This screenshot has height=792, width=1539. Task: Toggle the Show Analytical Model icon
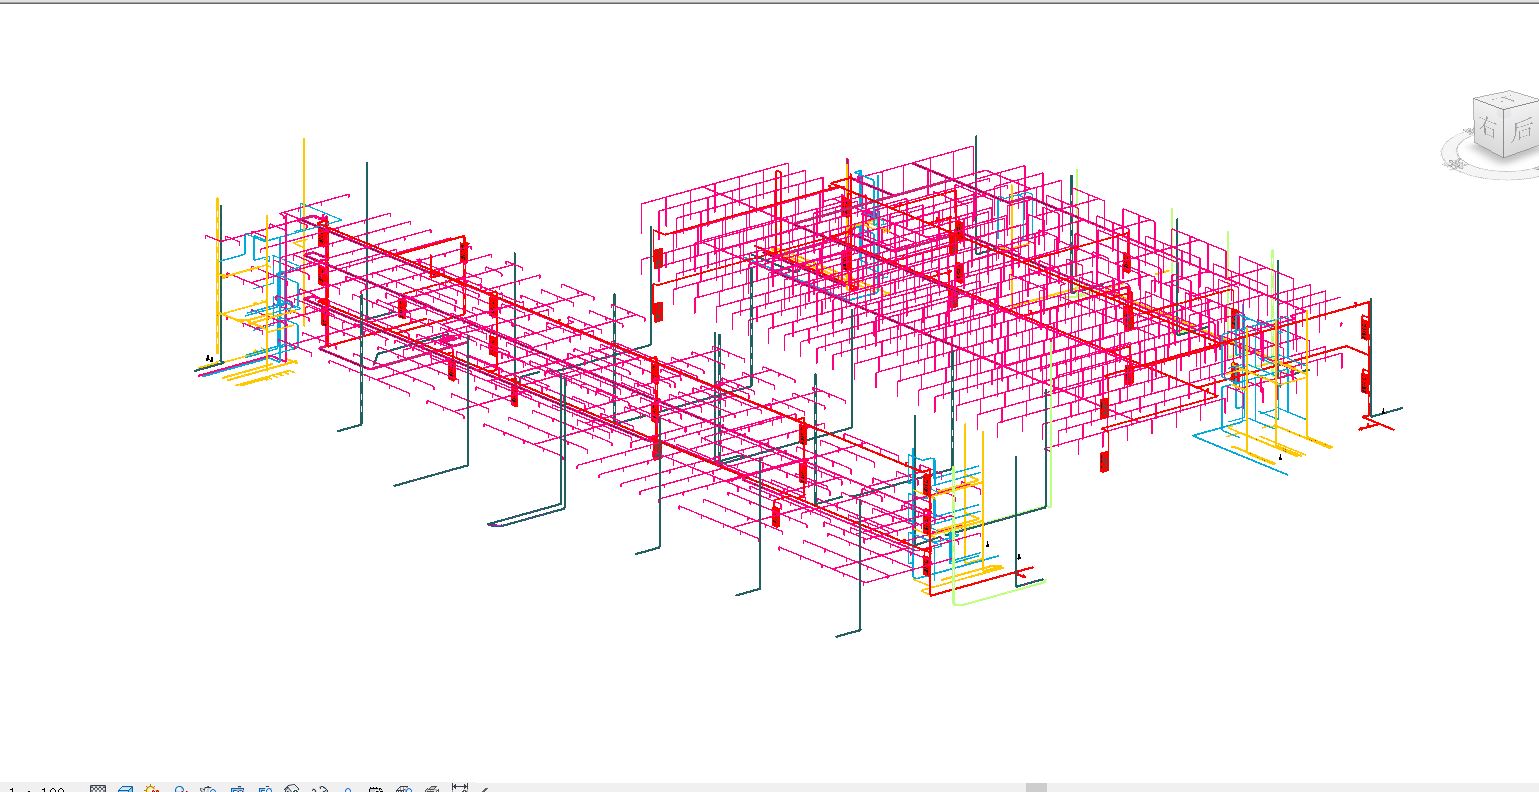click(x=404, y=789)
